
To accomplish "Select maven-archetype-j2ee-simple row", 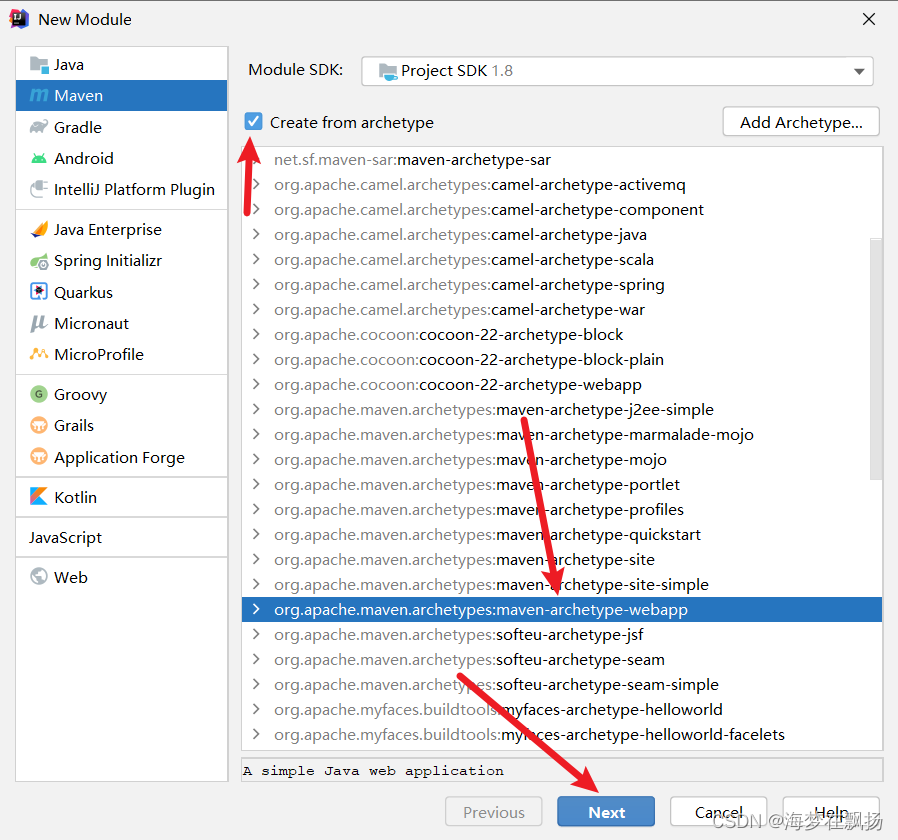I will tap(562, 409).
